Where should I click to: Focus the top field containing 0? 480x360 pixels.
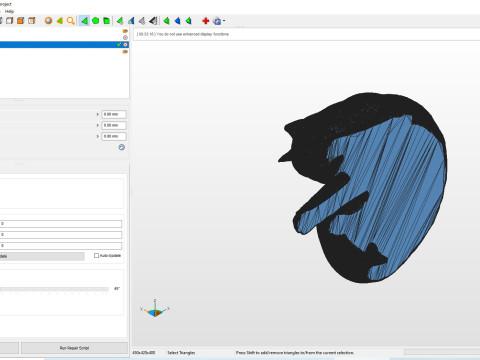(61, 224)
